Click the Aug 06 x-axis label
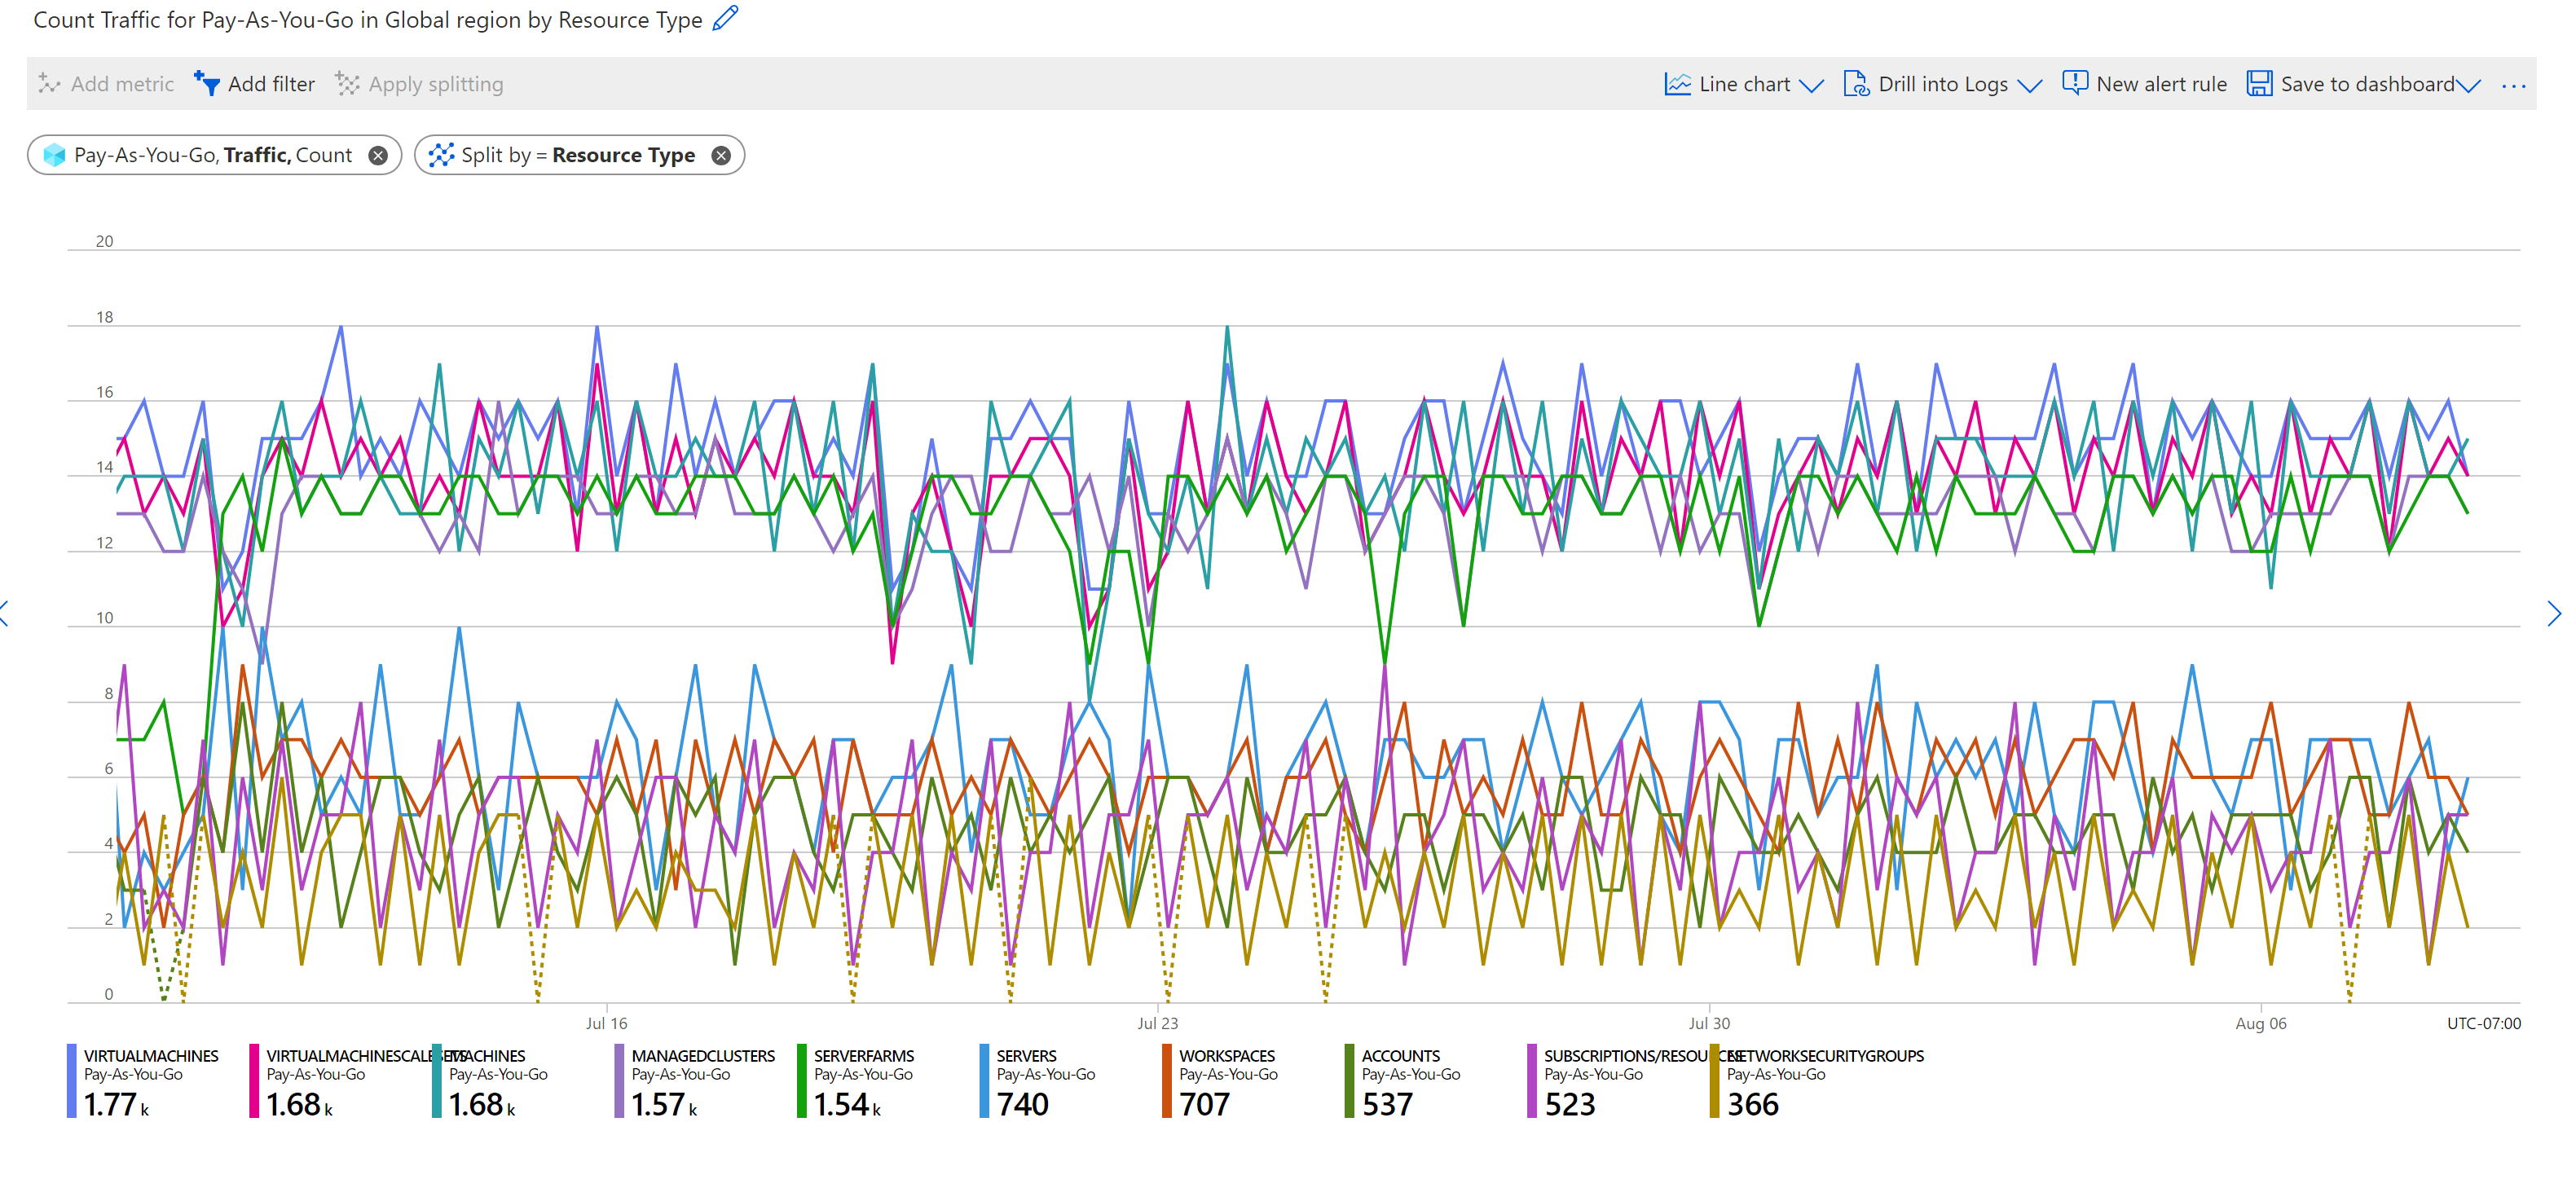The width and height of the screenshot is (2576, 1188). 2260,1023
